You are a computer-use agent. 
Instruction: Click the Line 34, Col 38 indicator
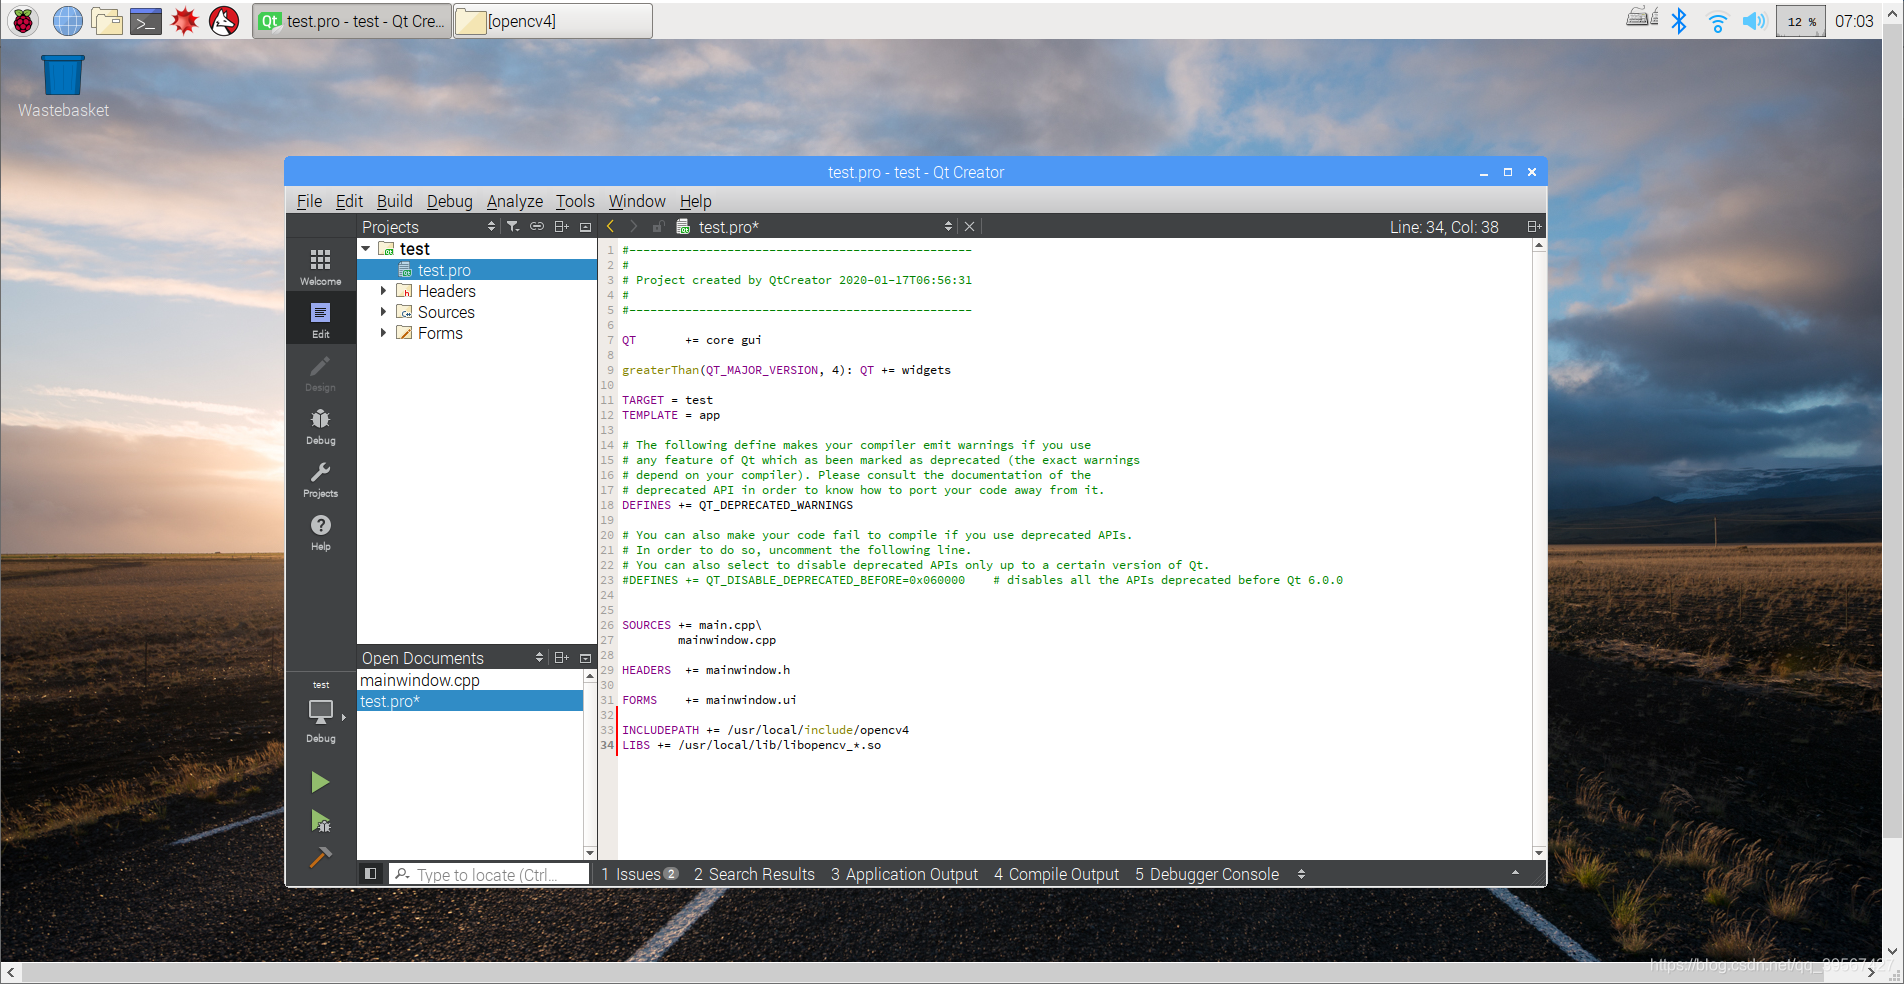(x=1444, y=227)
